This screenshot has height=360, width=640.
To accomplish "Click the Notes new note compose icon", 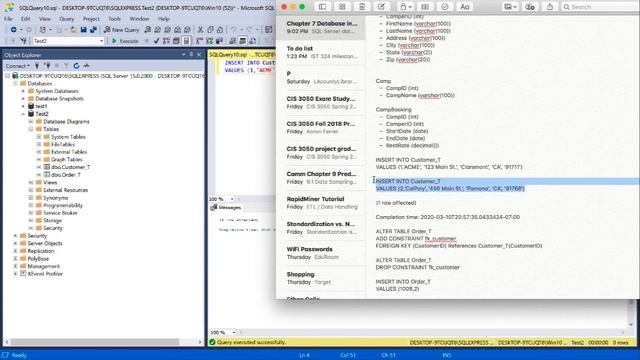I will pyautogui.click(x=382, y=7).
